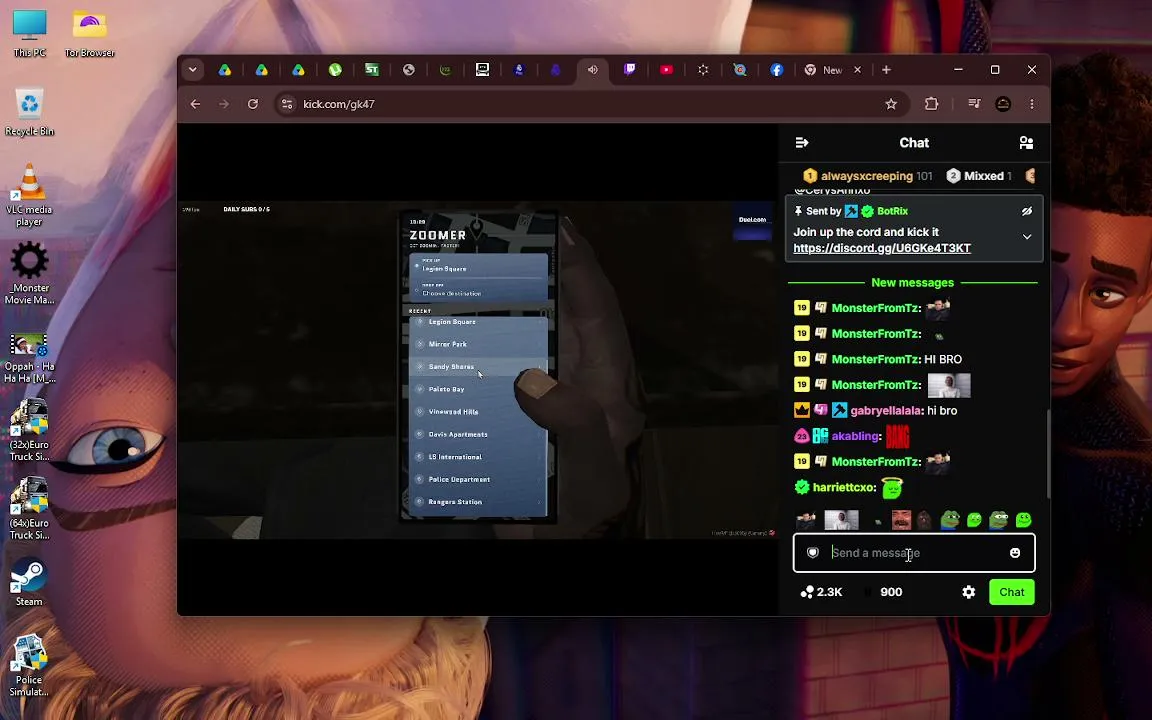Image resolution: width=1152 pixels, height=720 pixels.
Task: Open harriettcxo's username in chat
Action: click(844, 487)
